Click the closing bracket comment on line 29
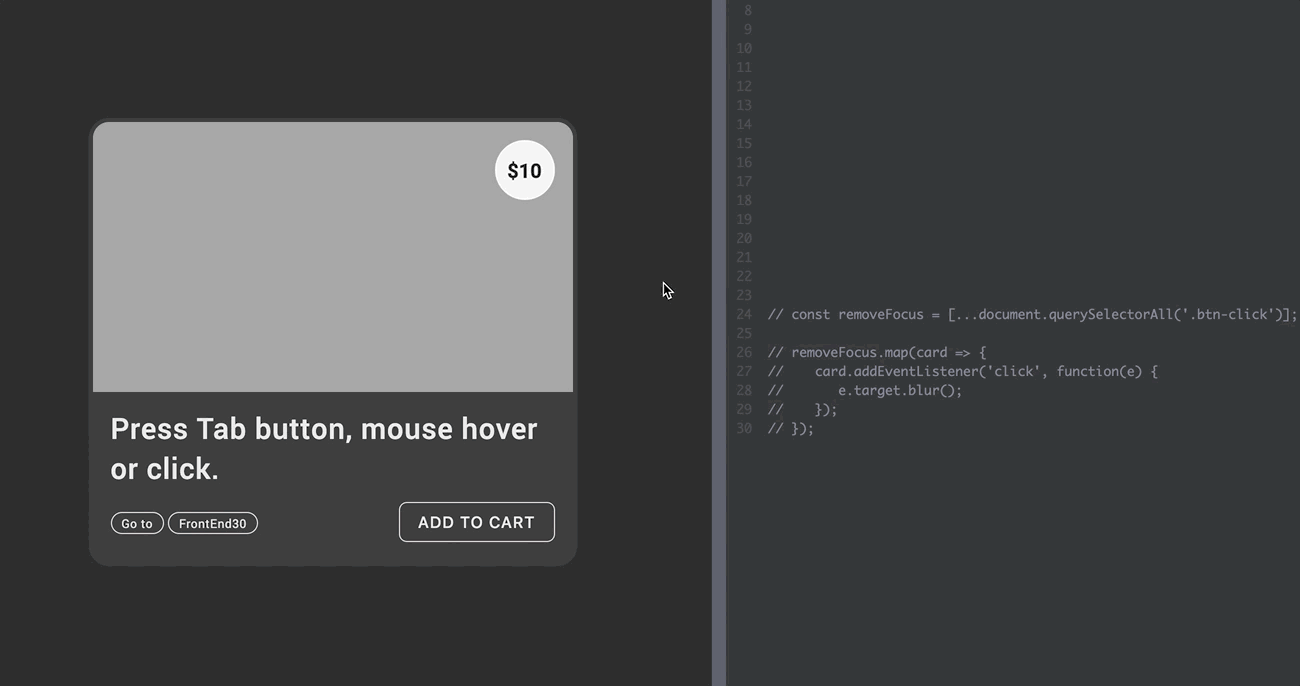Image resolution: width=1300 pixels, height=686 pixels. pyautogui.click(x=825, y=409)
